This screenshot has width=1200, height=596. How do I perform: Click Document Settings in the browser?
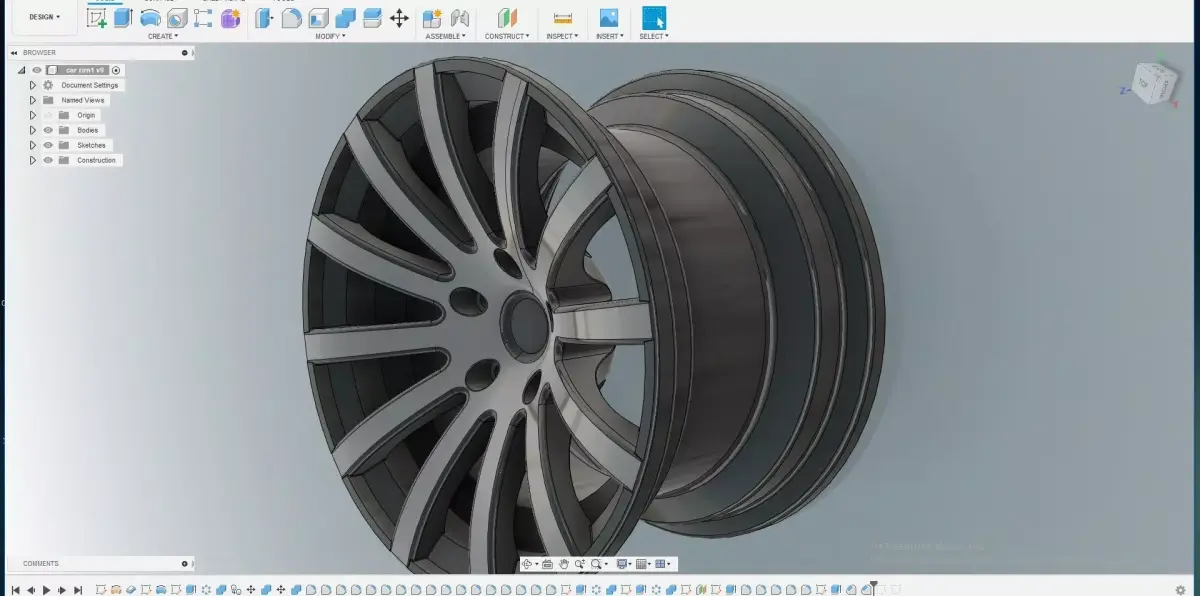pyautogui.click(x=90, y=85)
